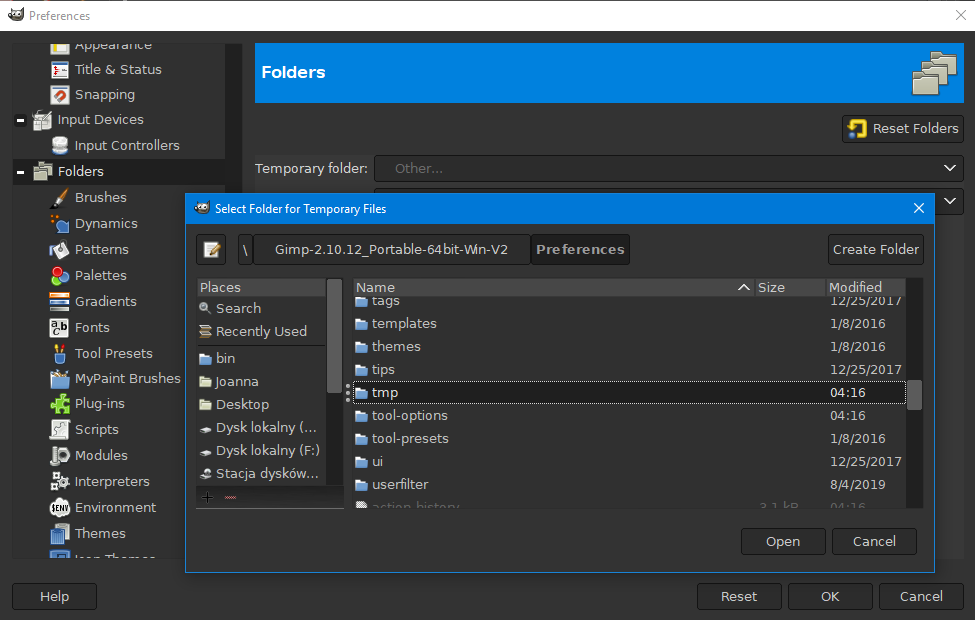Select the tool-presets folder
The width and height of the screenshot is (975, 620).
pos(629,439)
